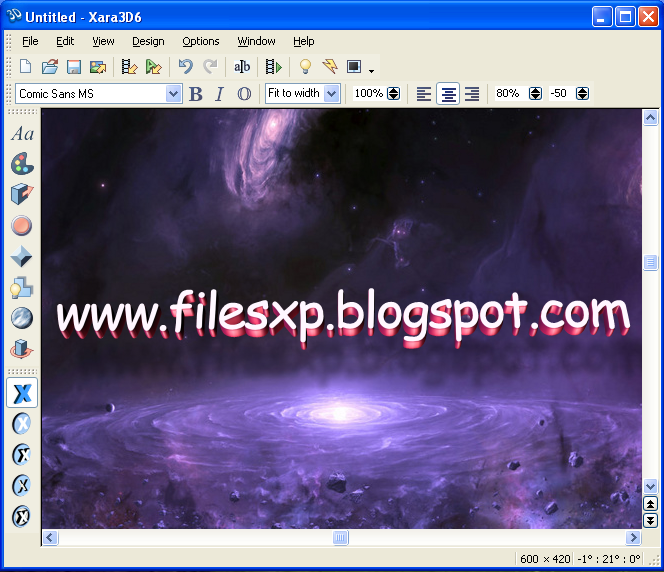664x572 pixels.
Task: Click the export animation filmstrip icon
Action: [129, 66]
